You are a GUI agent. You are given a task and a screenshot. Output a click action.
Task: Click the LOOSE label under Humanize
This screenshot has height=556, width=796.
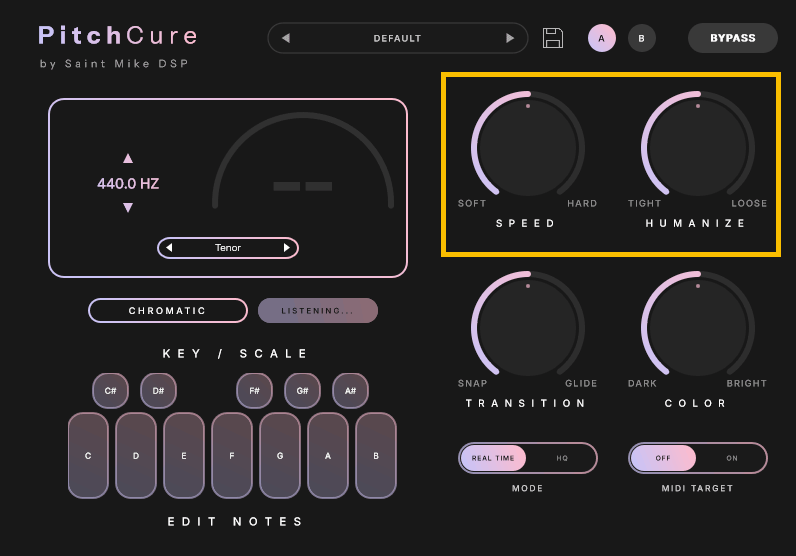[x=749, y=204]
